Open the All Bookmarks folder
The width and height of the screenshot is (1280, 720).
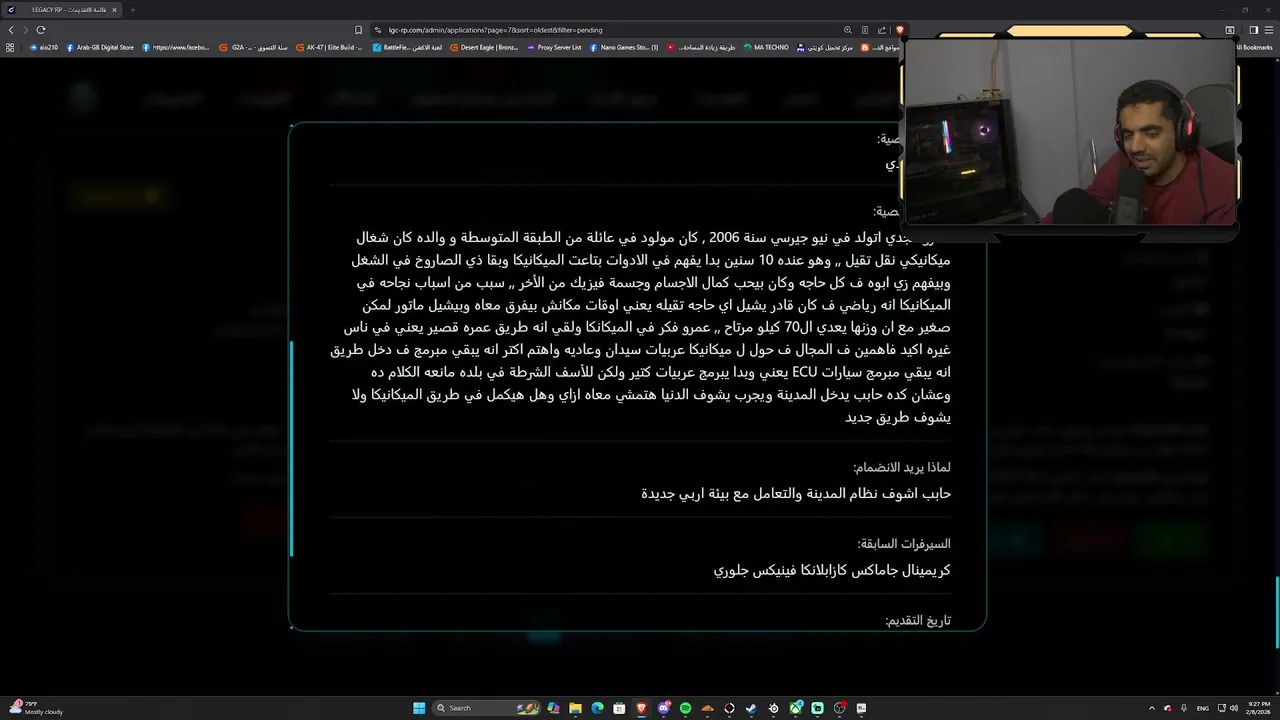(1254, 47)
